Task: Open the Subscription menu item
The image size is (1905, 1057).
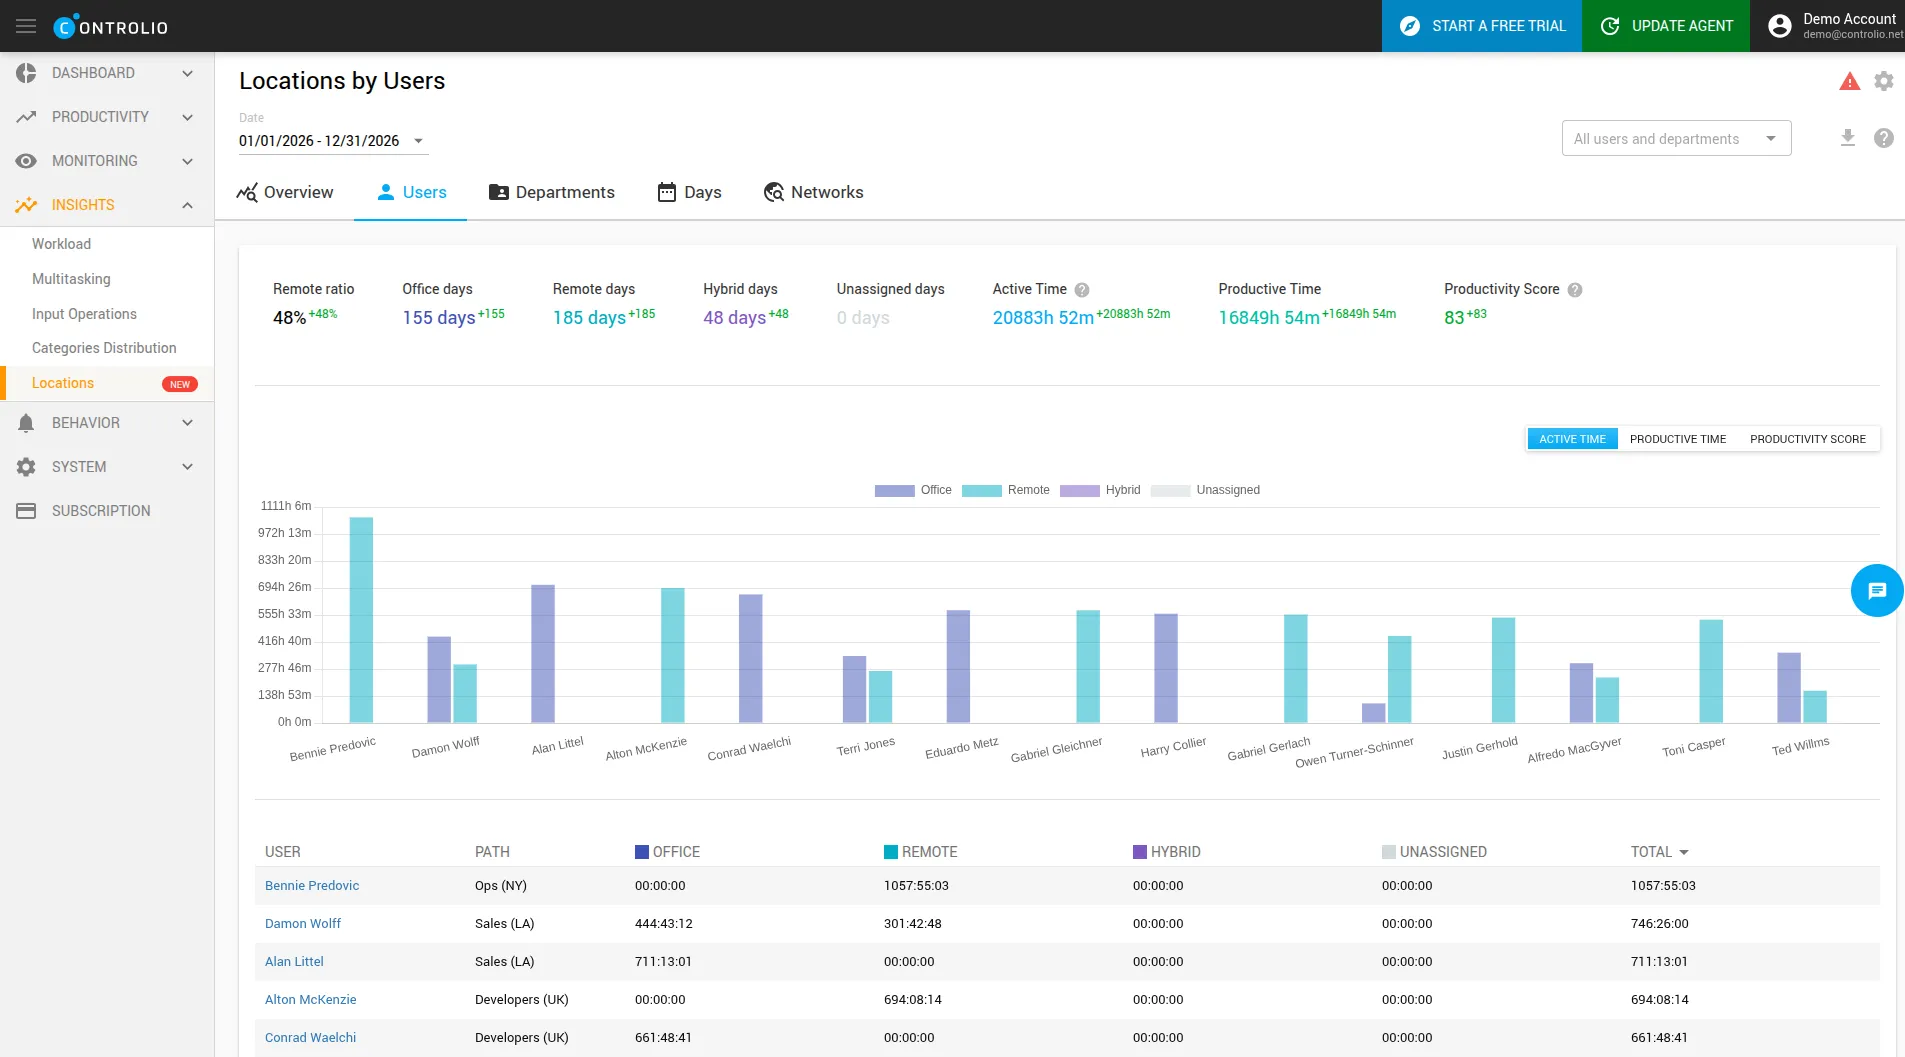Action: click(x=101, y=511)
